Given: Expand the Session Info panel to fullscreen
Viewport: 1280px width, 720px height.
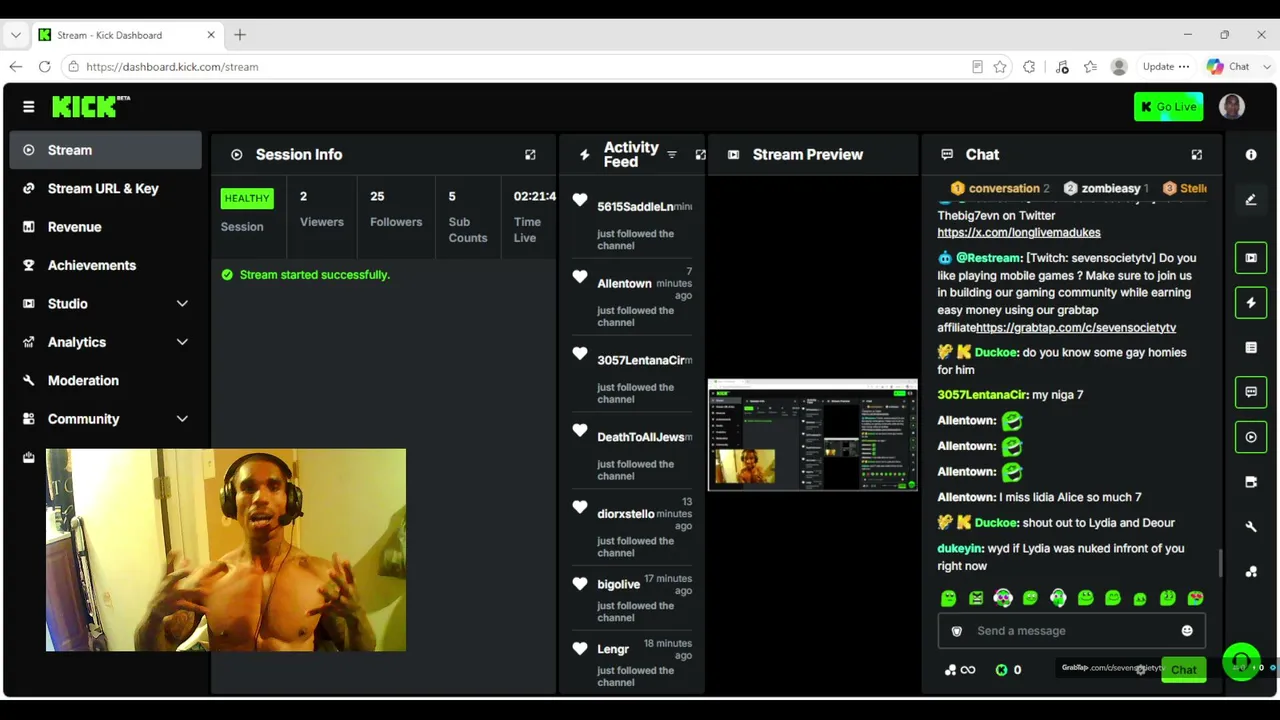Looking at the screenshot, I should coord(530,155).
